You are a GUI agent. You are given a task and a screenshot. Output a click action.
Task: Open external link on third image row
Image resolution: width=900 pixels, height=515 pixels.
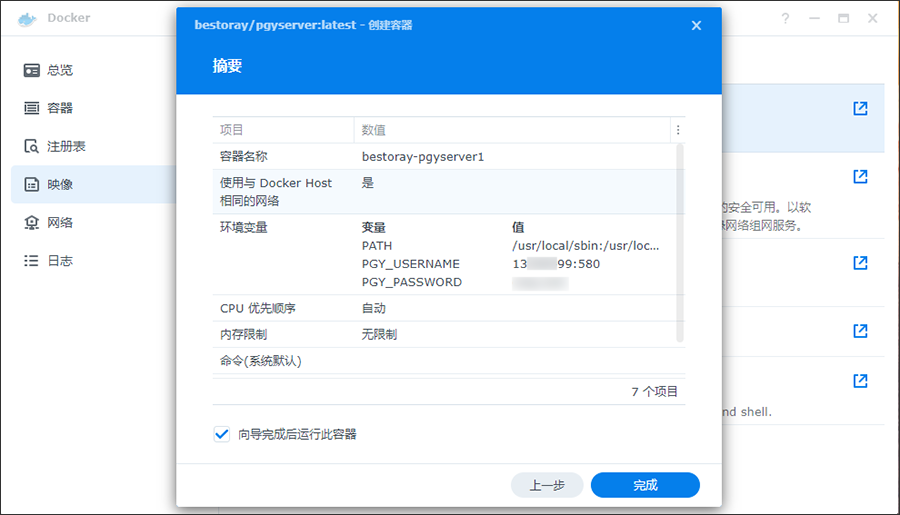click(x=860, y=263)
